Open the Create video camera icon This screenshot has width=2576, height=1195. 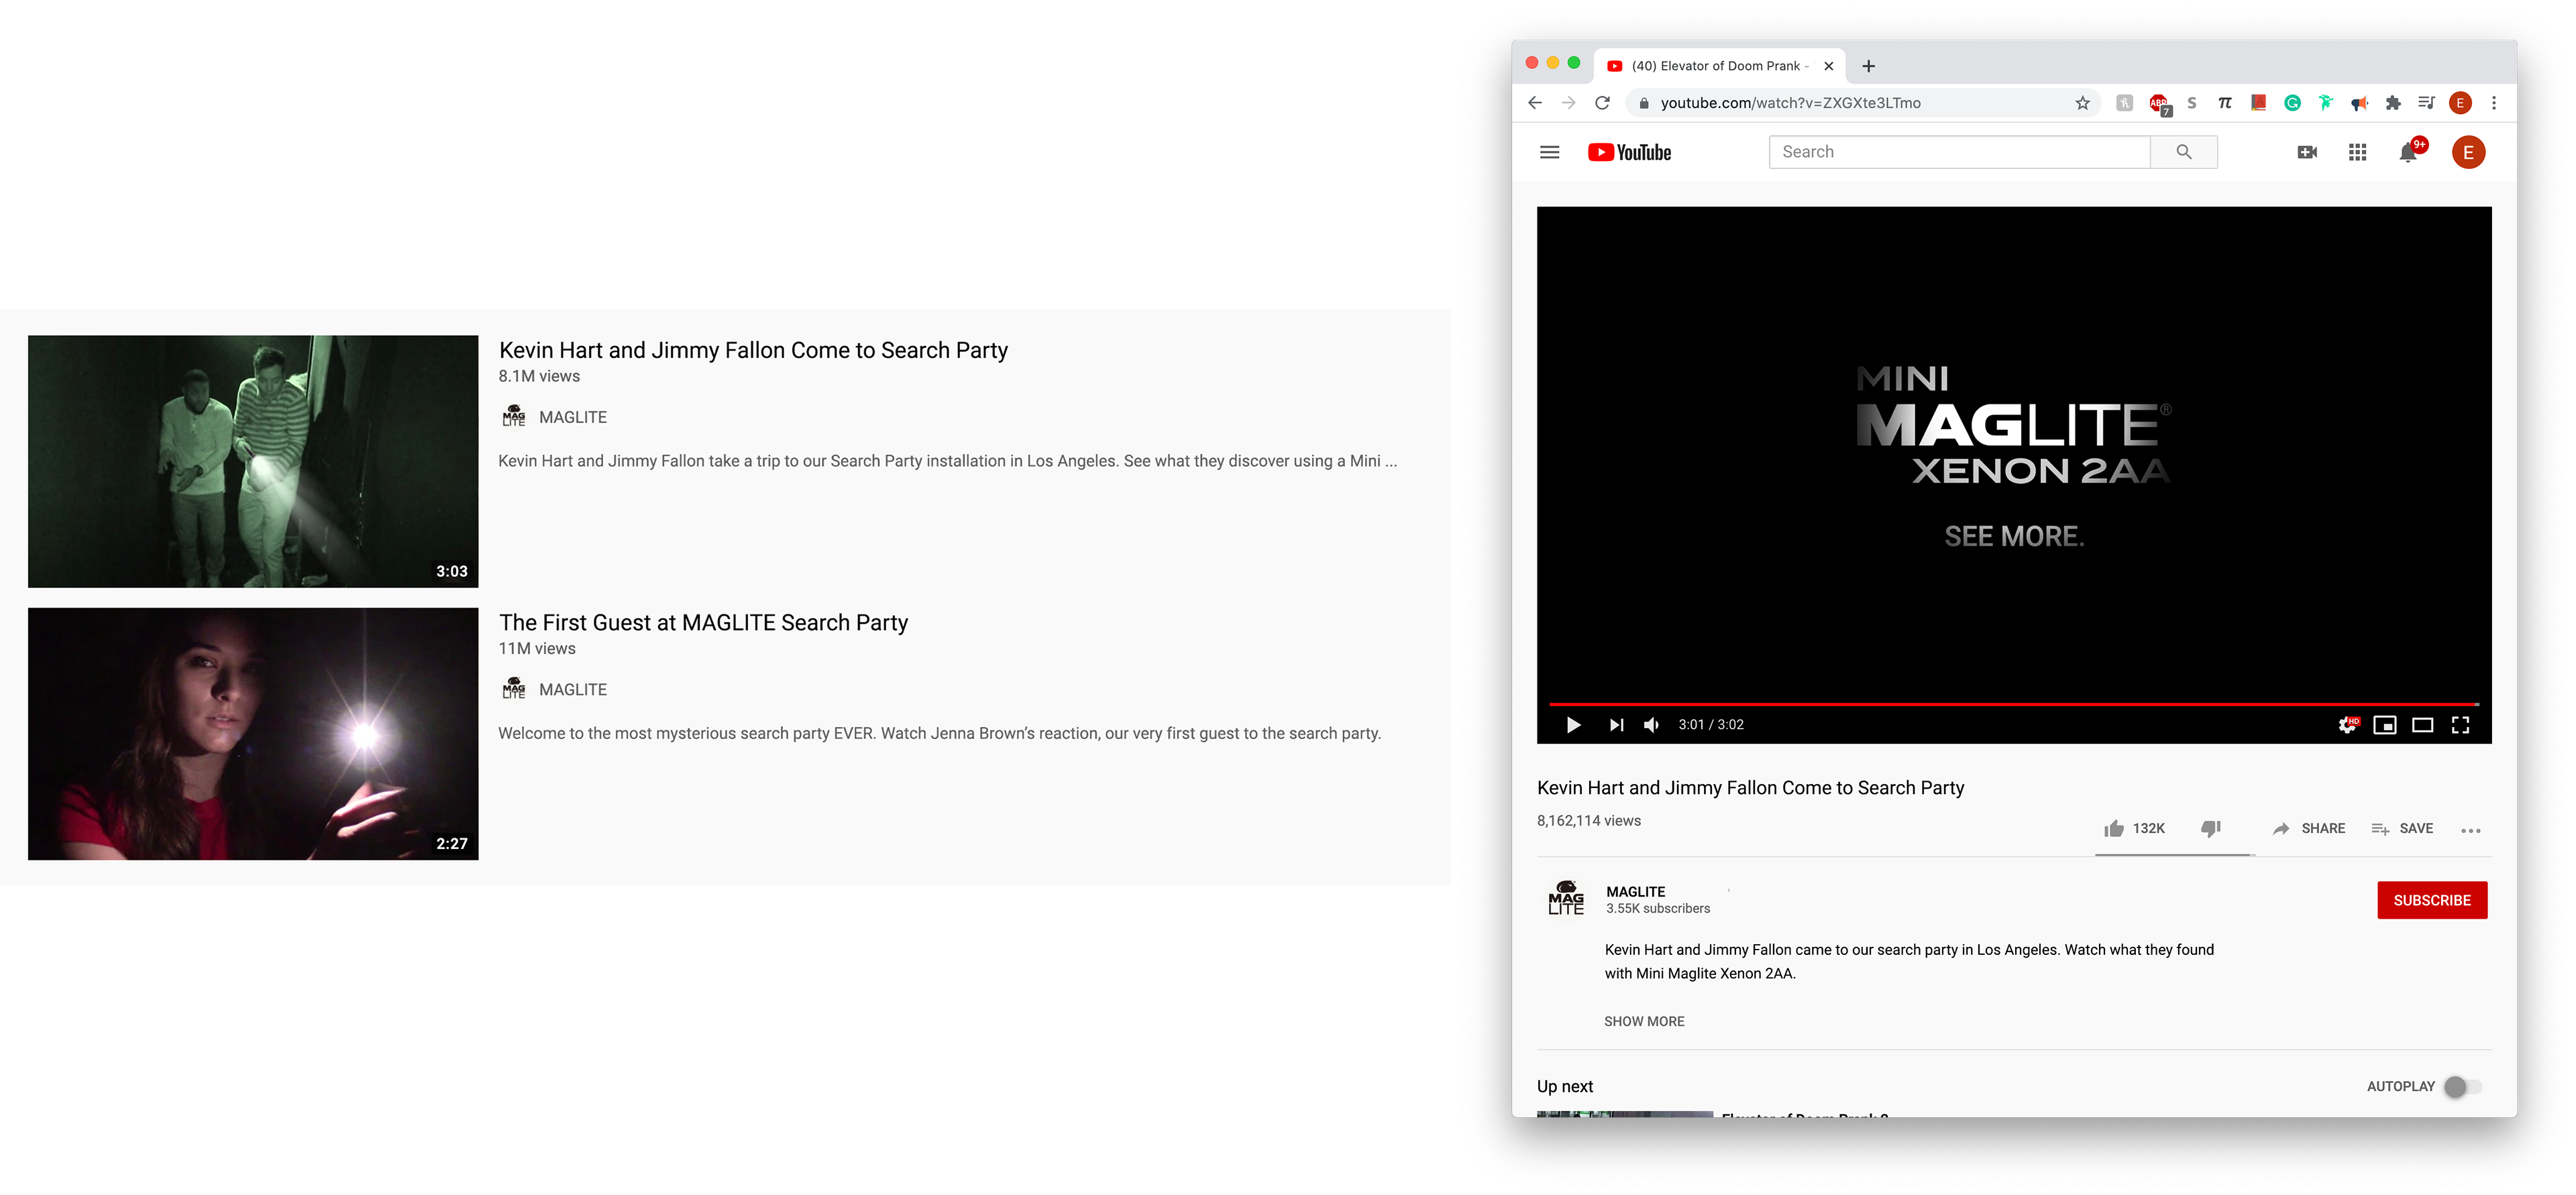2307,152
